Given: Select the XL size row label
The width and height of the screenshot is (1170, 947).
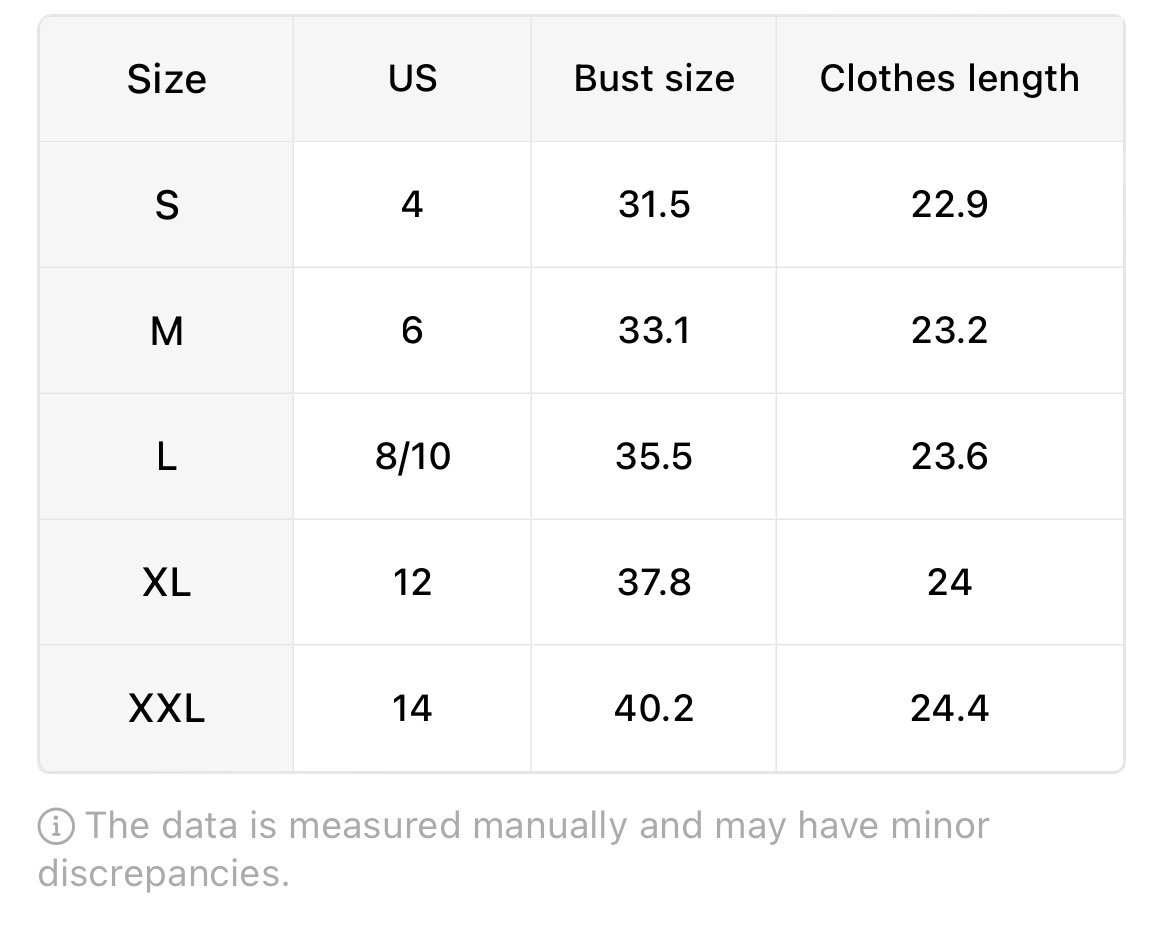Looking at the screenshot, I should 166,582.
